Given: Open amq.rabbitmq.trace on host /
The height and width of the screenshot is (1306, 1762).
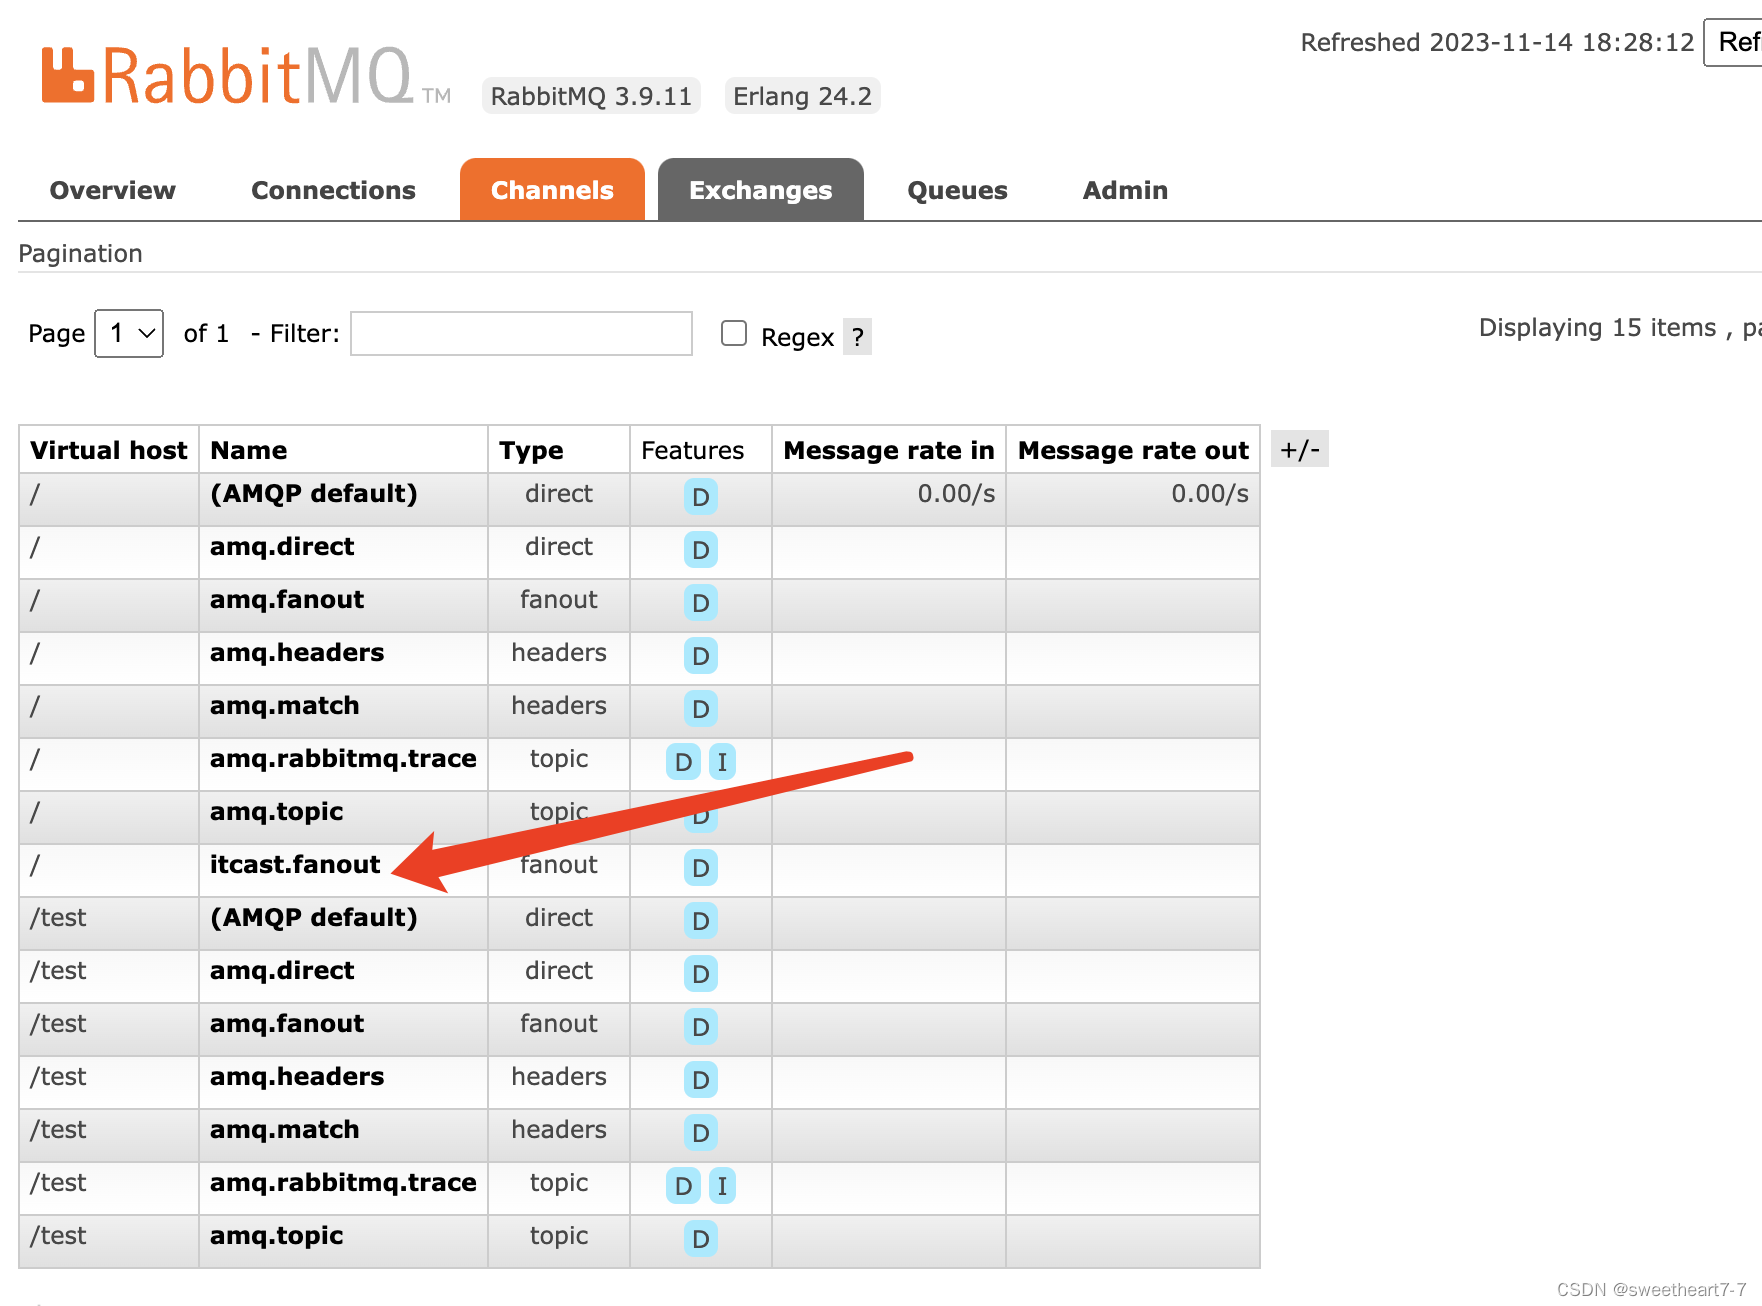Looking at the screenshot, I should point(343,759).
